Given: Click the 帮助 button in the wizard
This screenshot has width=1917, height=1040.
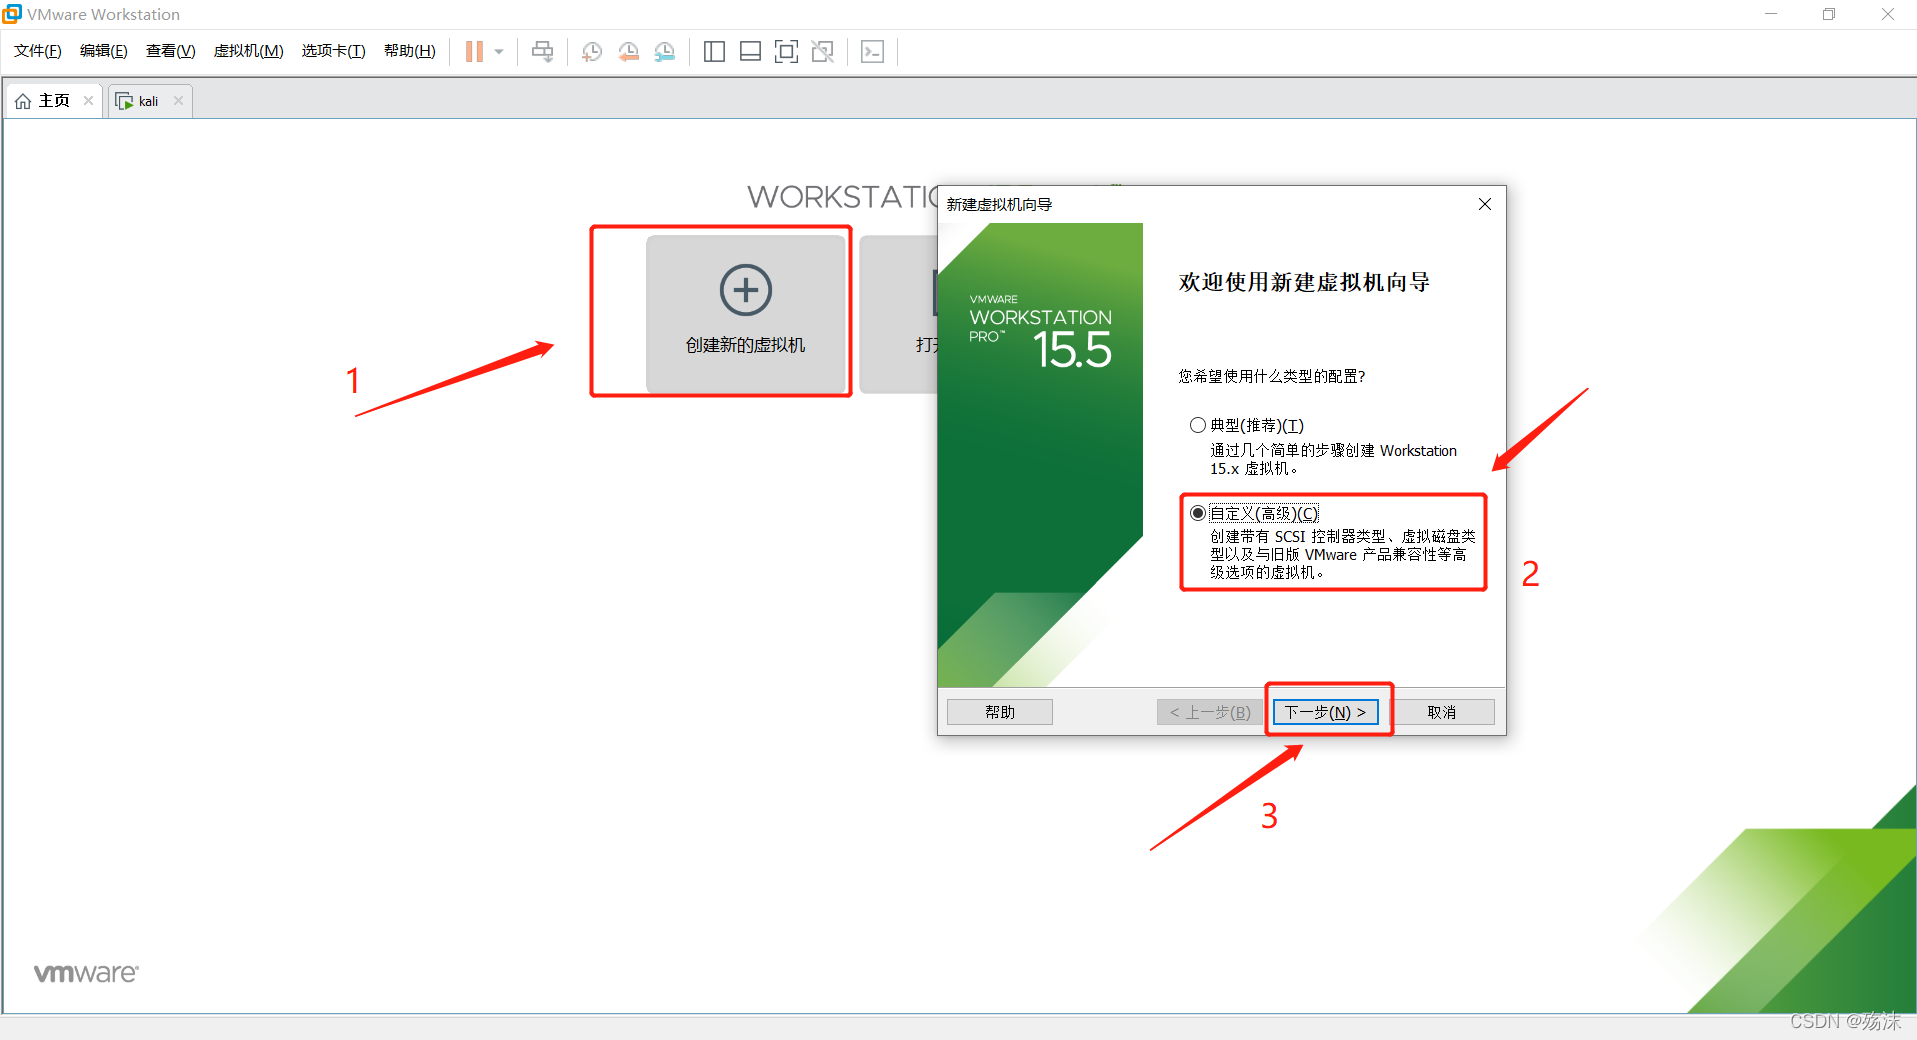Looking at the screenshot, I should tap(999, 712).
